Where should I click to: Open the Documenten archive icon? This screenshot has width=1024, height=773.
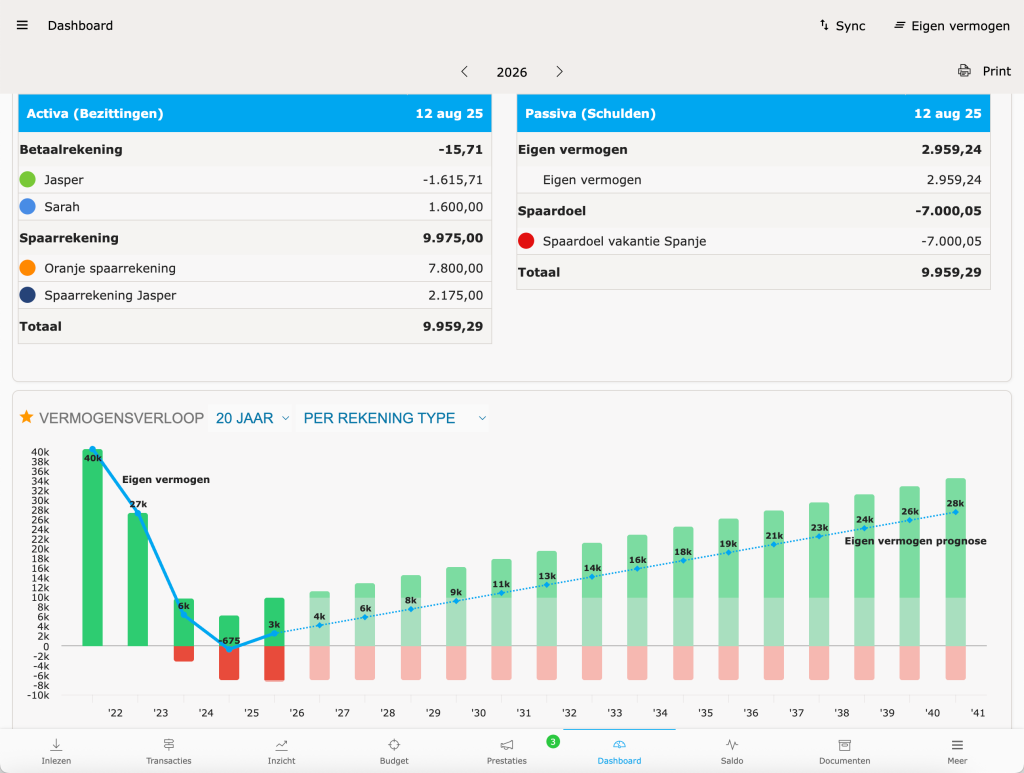(x=844, y=745)
